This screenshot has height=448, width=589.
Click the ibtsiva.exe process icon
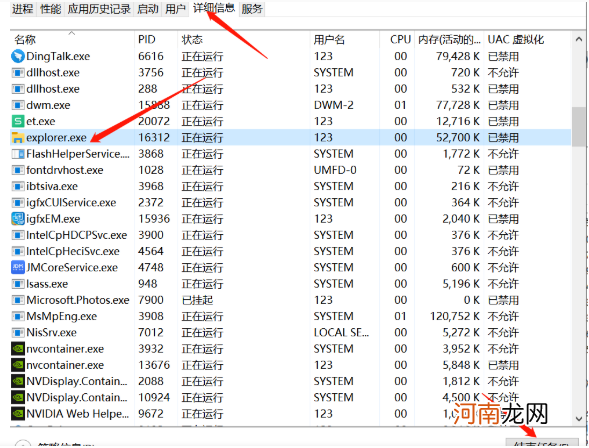pos(18,186)
